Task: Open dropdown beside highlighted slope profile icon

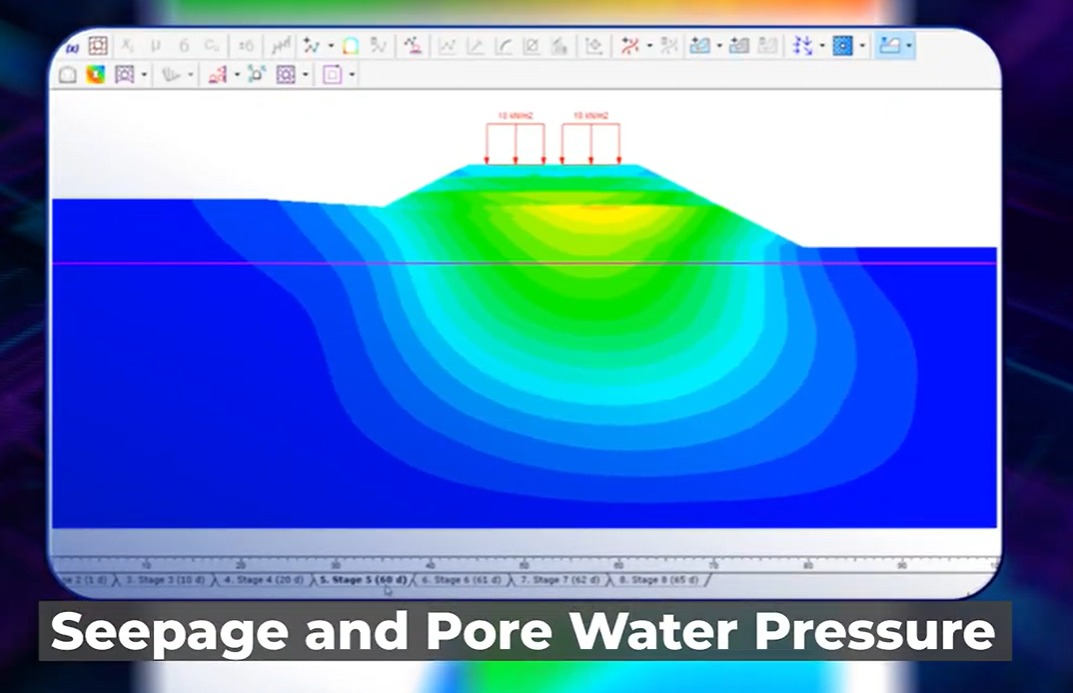Action: 909,46
